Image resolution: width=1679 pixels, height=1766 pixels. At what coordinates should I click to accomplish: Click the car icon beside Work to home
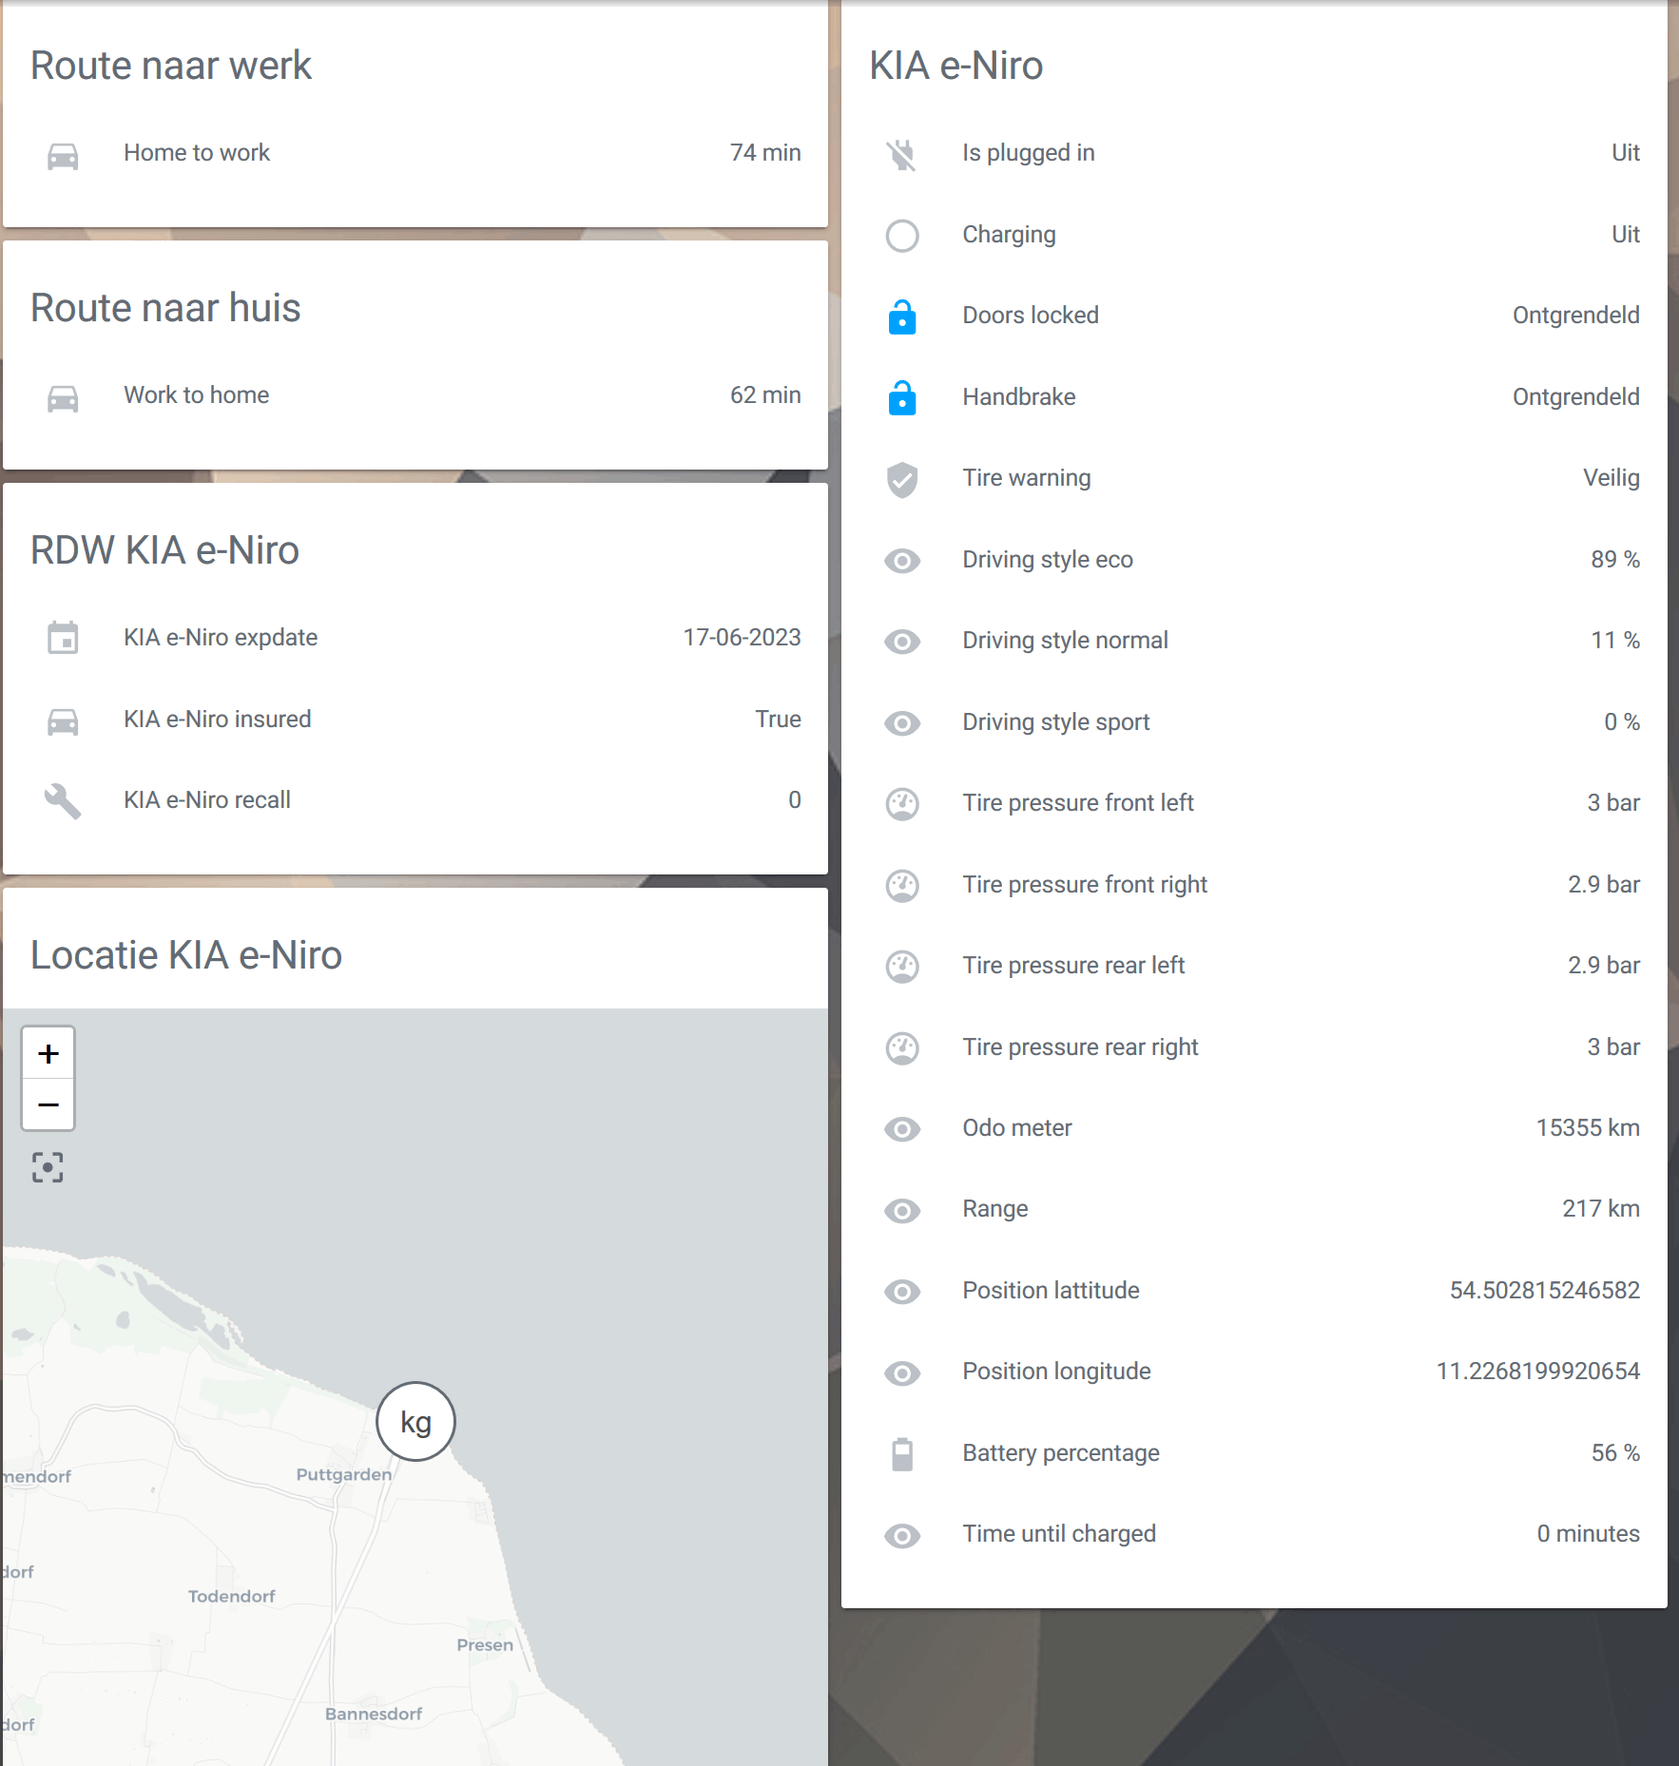63,397
